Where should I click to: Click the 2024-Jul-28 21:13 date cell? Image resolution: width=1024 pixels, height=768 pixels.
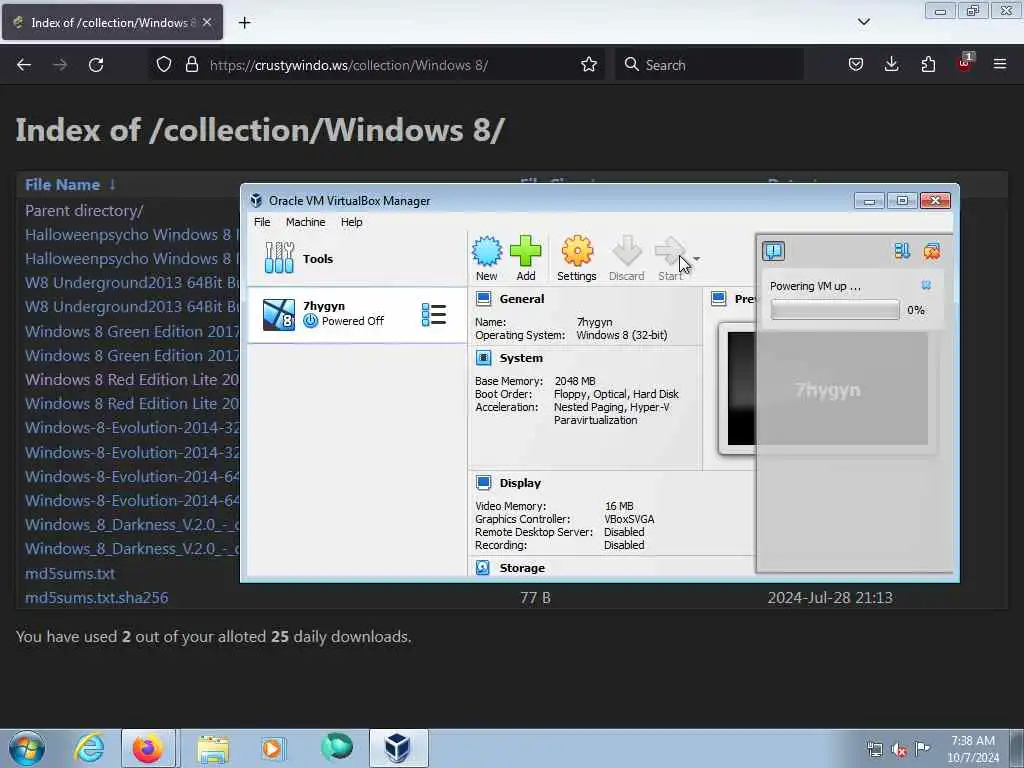pyautogui.click(x=830, y=598)
